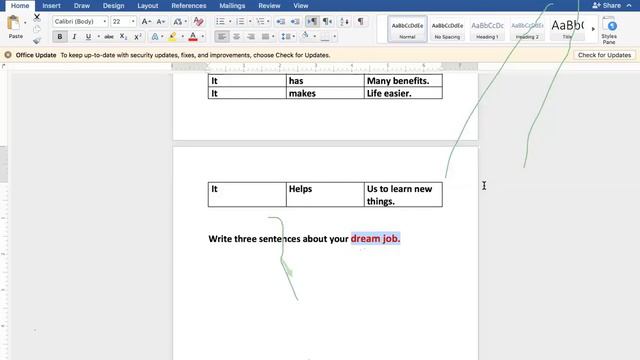Clear all formatting icon
The height and width of the screenshot is (360, 640).
coord(198,22)
